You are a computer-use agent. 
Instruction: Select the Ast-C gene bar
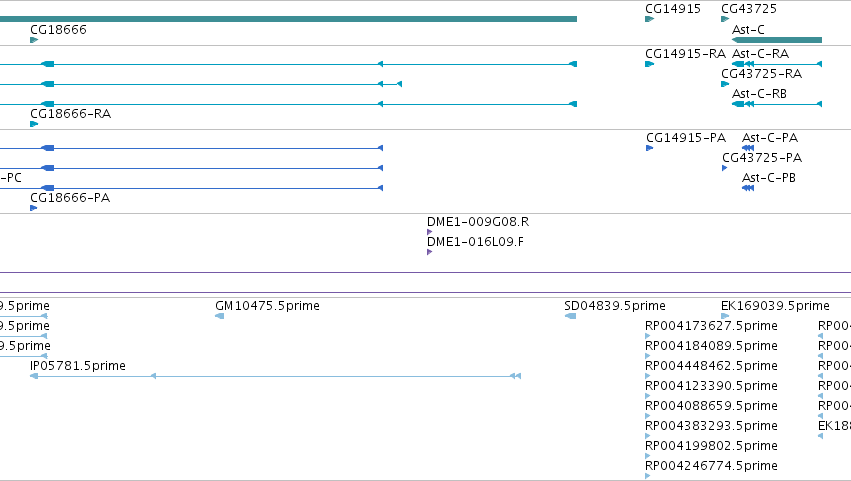(x=777, y=40)
